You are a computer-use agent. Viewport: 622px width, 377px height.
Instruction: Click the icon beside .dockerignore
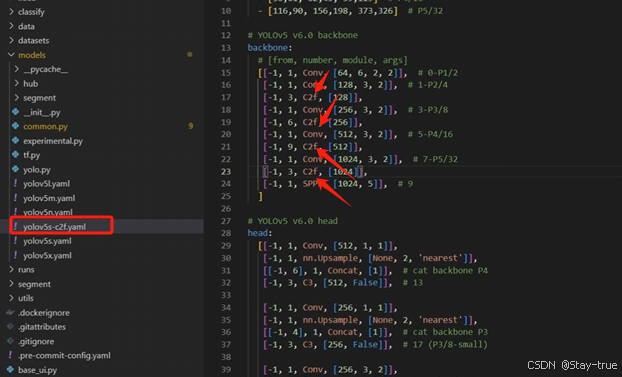click(x=10, y=312)
